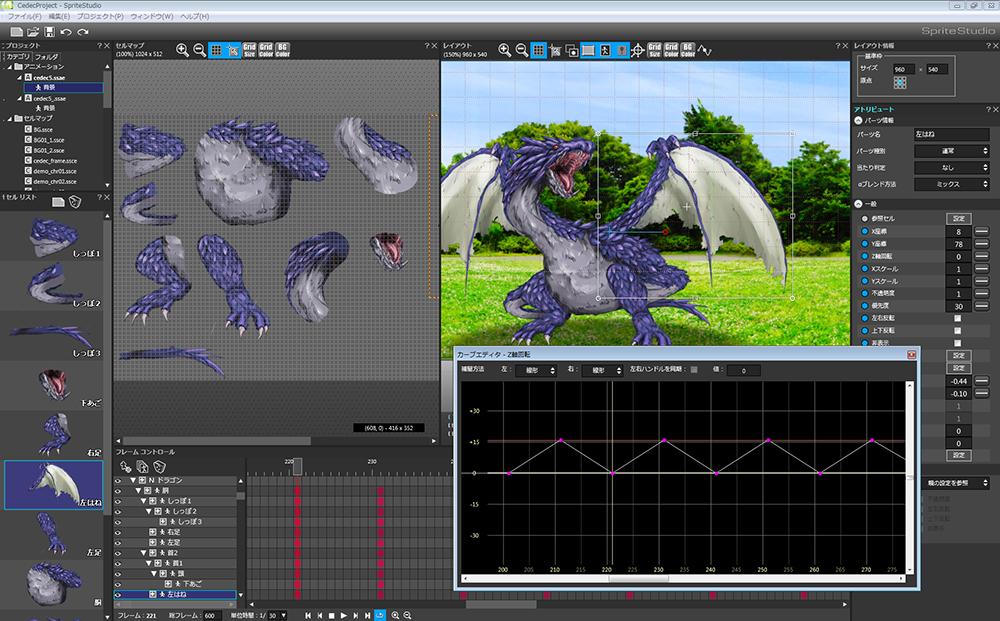The width and height of the screenshot is (1000, 621).
Task: Open curve editor wave icon in layout toolbar
Action: pos(705,50)
